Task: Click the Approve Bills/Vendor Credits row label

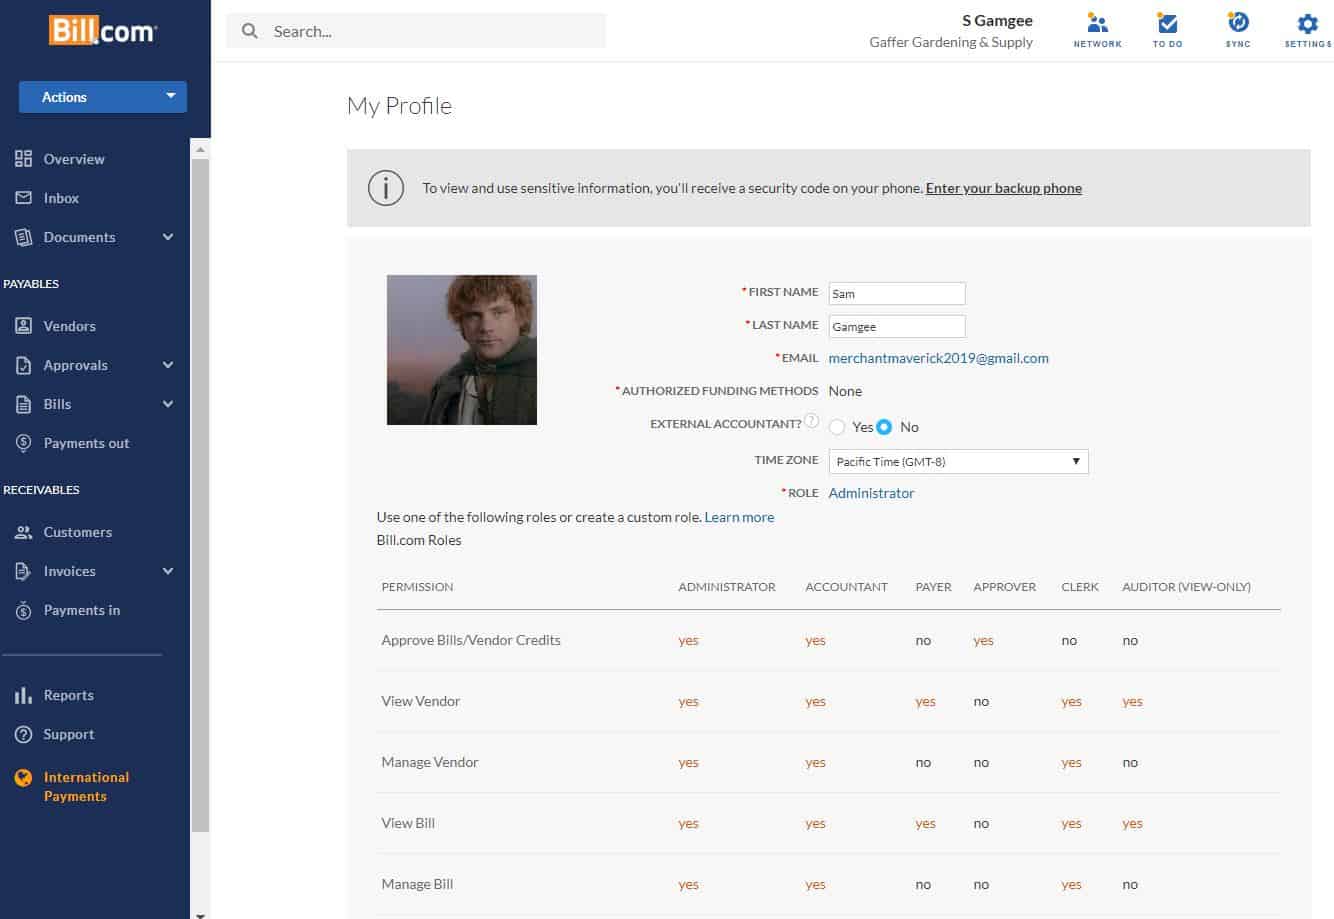Action: (471, 640)
